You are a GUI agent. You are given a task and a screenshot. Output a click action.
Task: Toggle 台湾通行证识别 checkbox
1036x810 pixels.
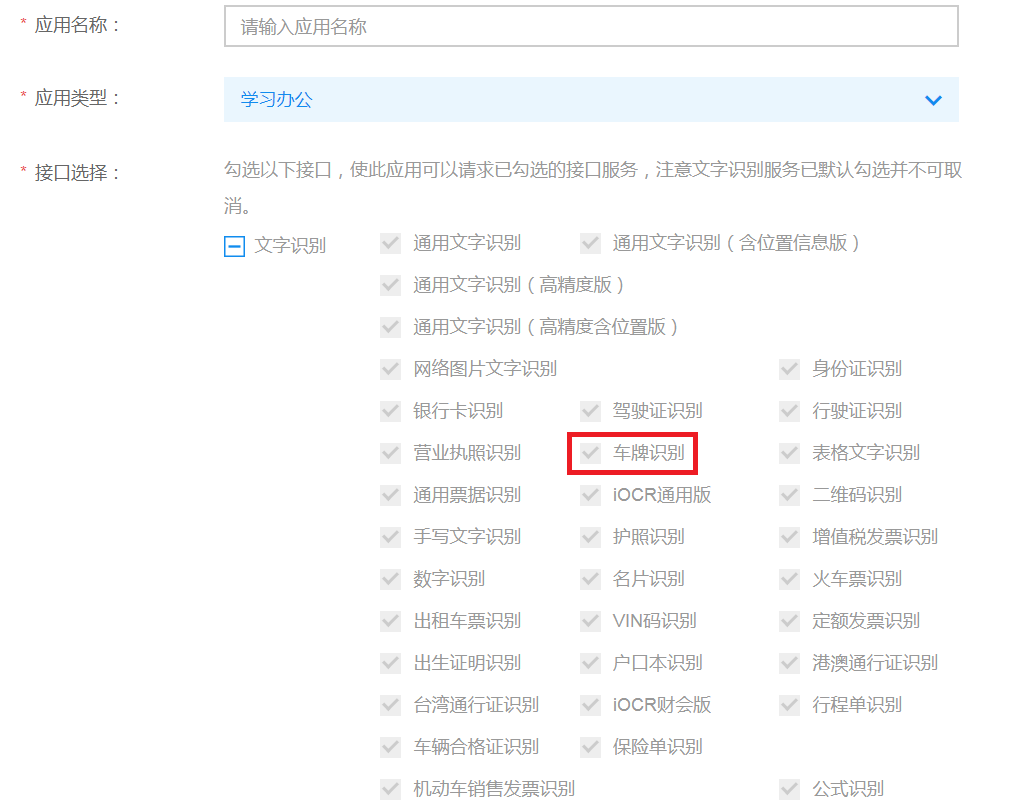pos(390,705)
